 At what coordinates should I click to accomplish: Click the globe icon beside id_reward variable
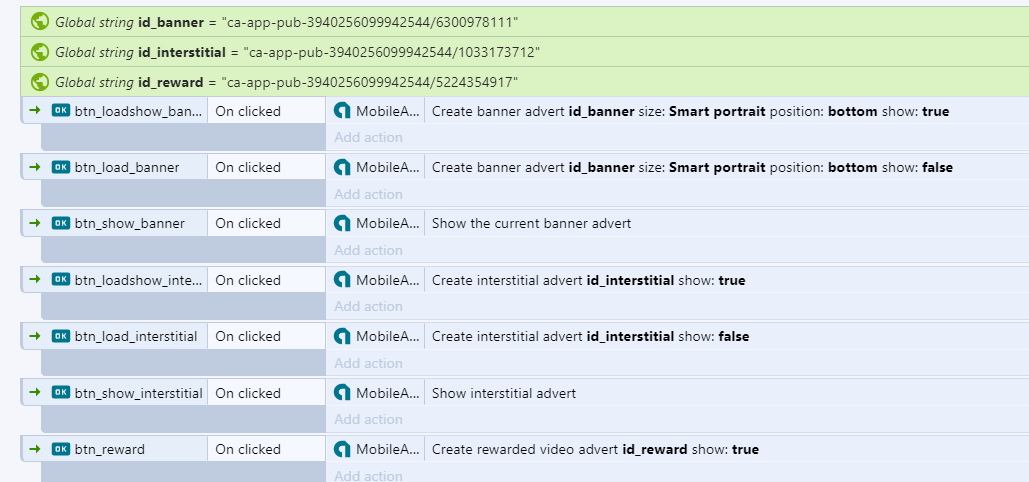pos(40,82)
